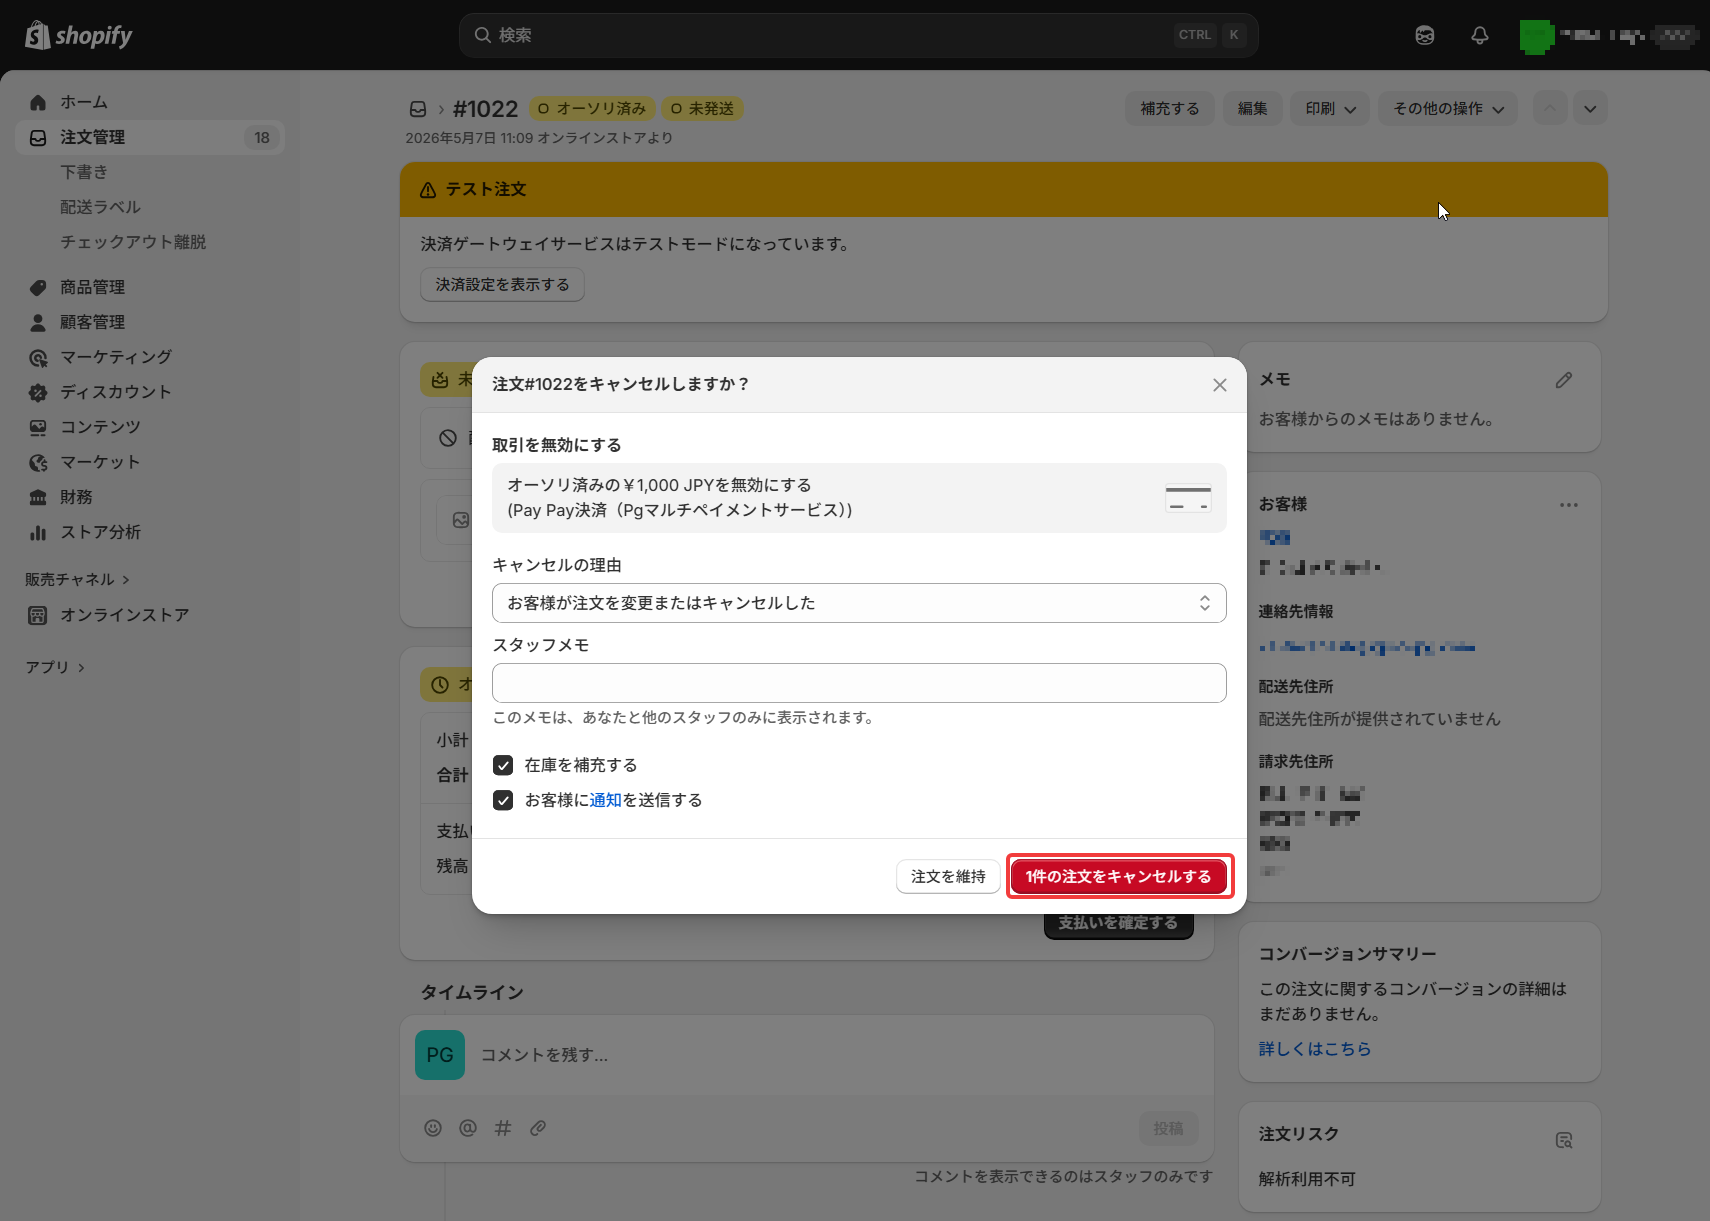Click the オーソリ済み status badge
1710x1221 pixels.
click(x=592, y=109)
